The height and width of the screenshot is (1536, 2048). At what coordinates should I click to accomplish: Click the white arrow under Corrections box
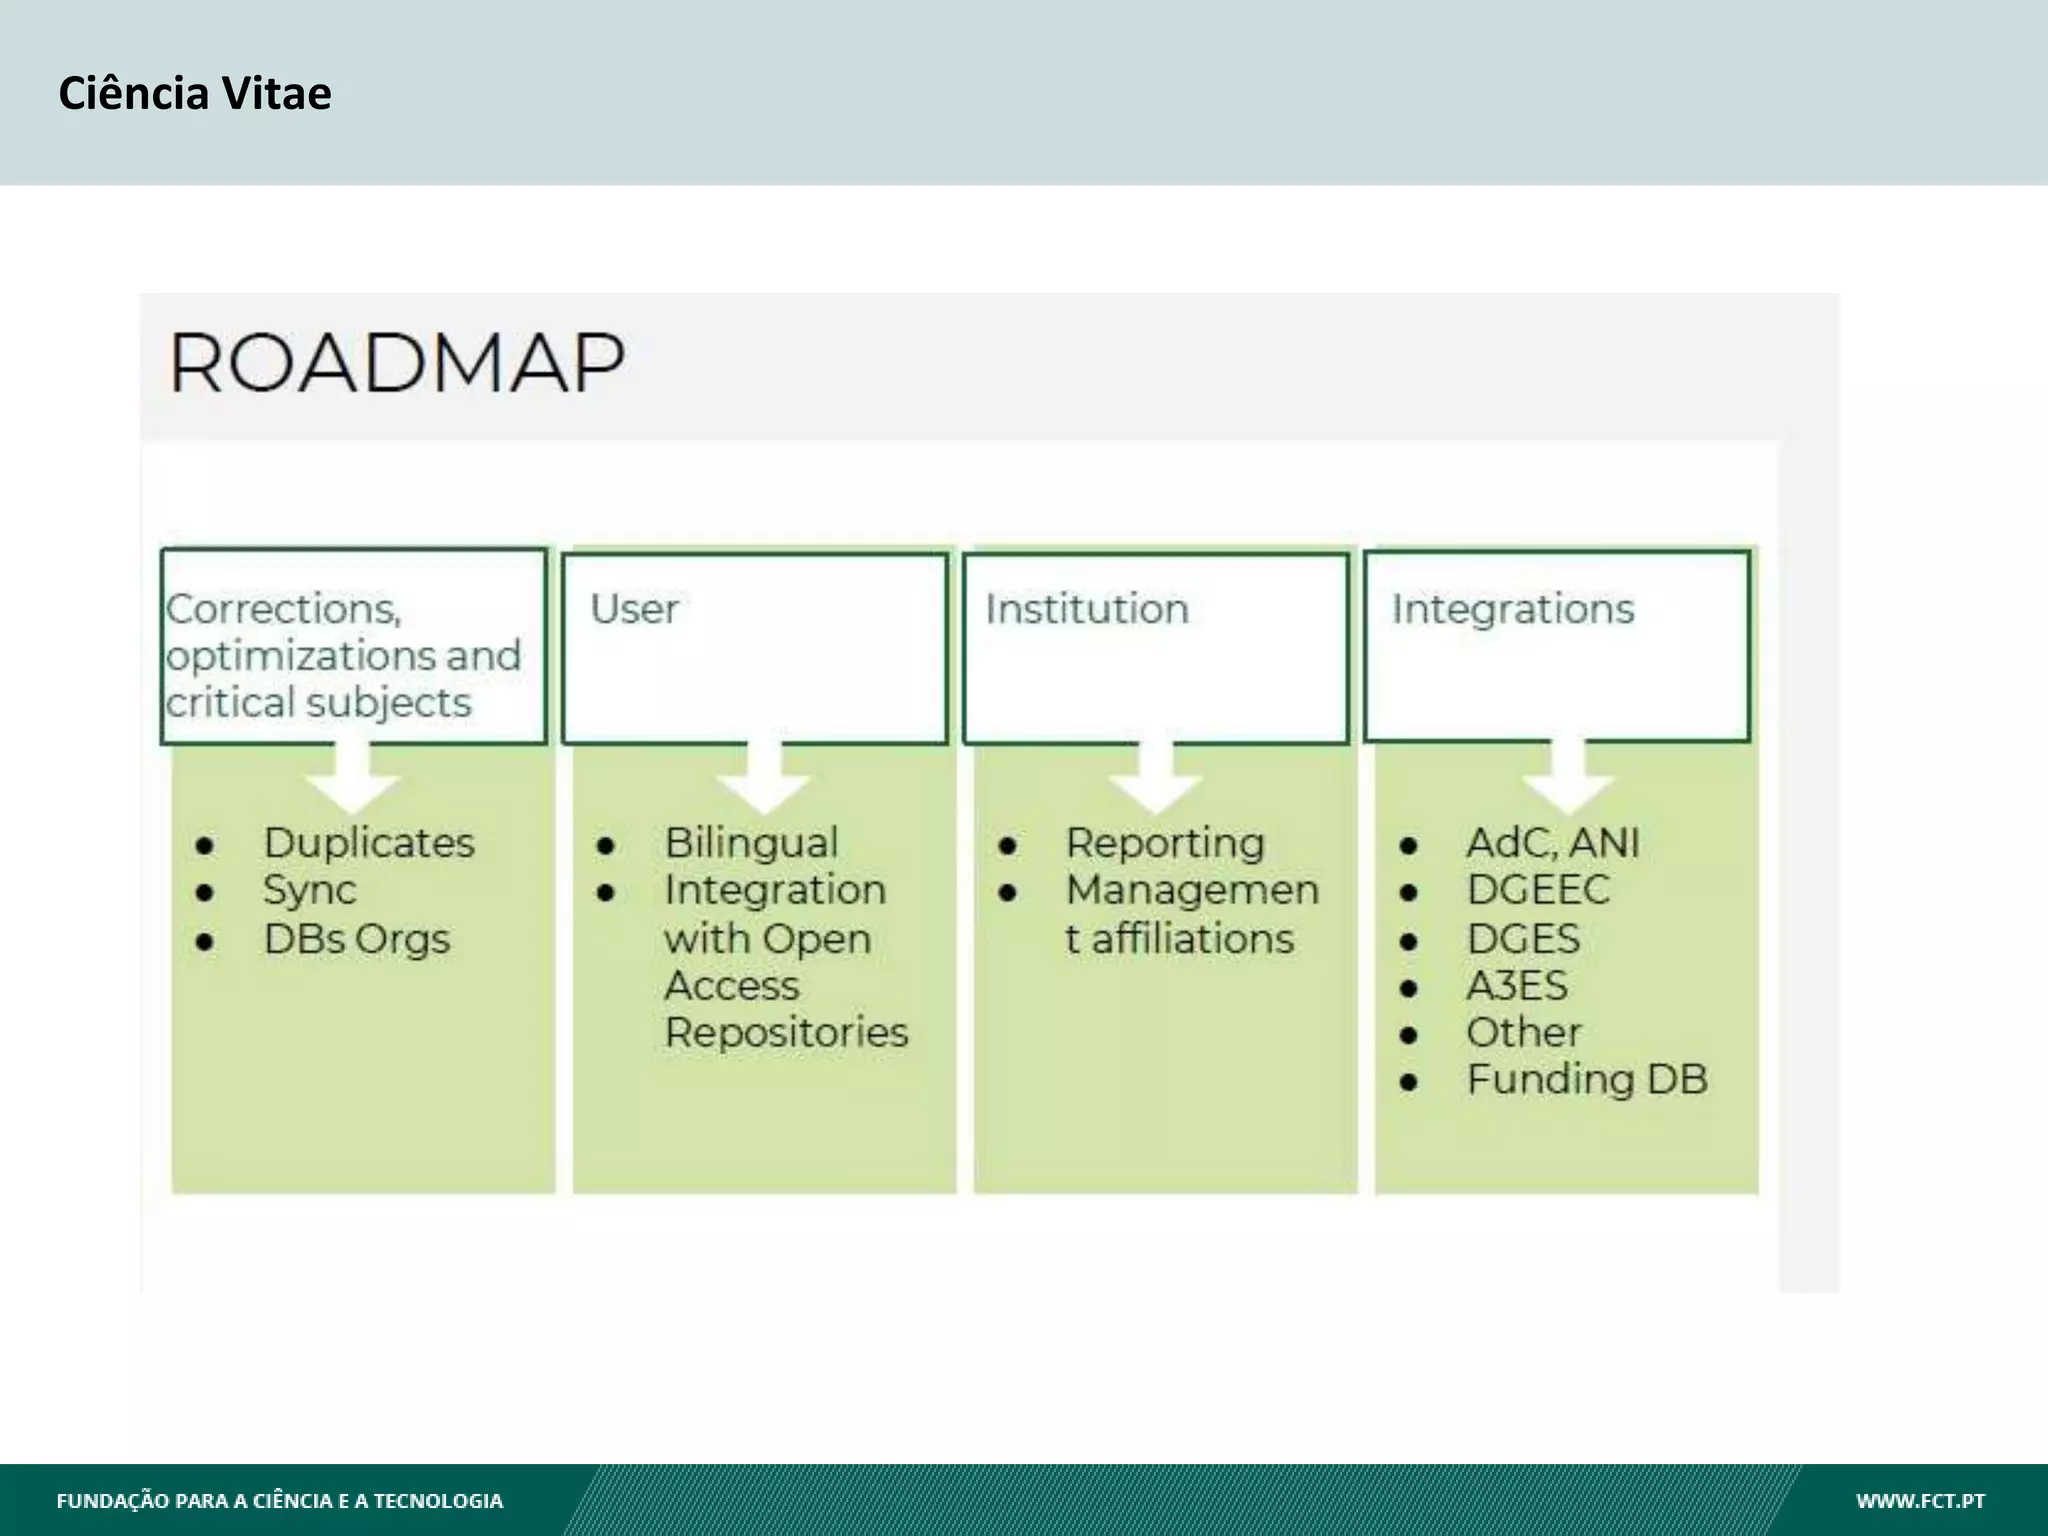(x=352, y=778)
